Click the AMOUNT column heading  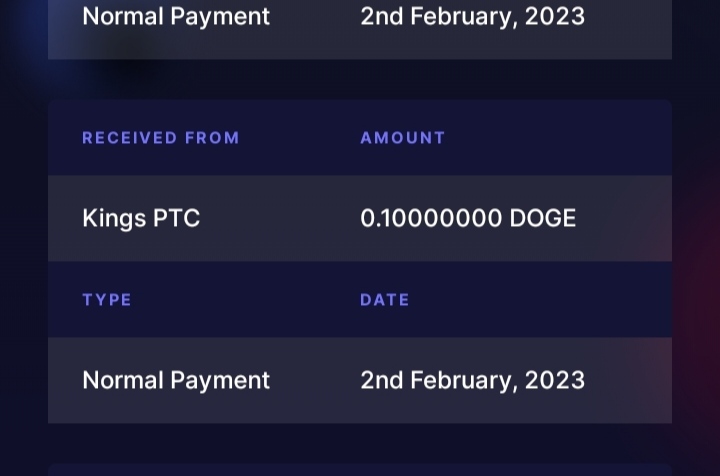coord(403,138)
